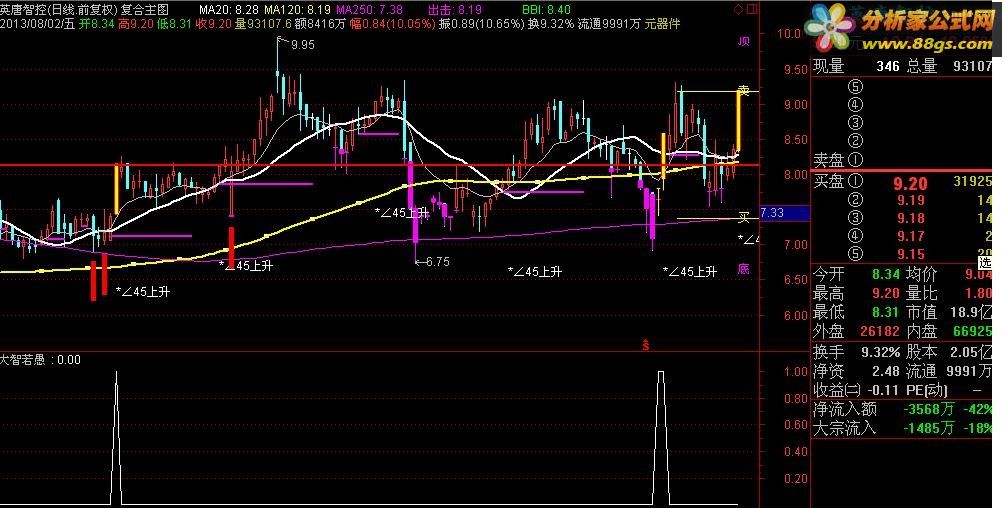Click the 股本 2.05亿 value
The height and width of the screenshot is (508, 1004).
[971, 352]
